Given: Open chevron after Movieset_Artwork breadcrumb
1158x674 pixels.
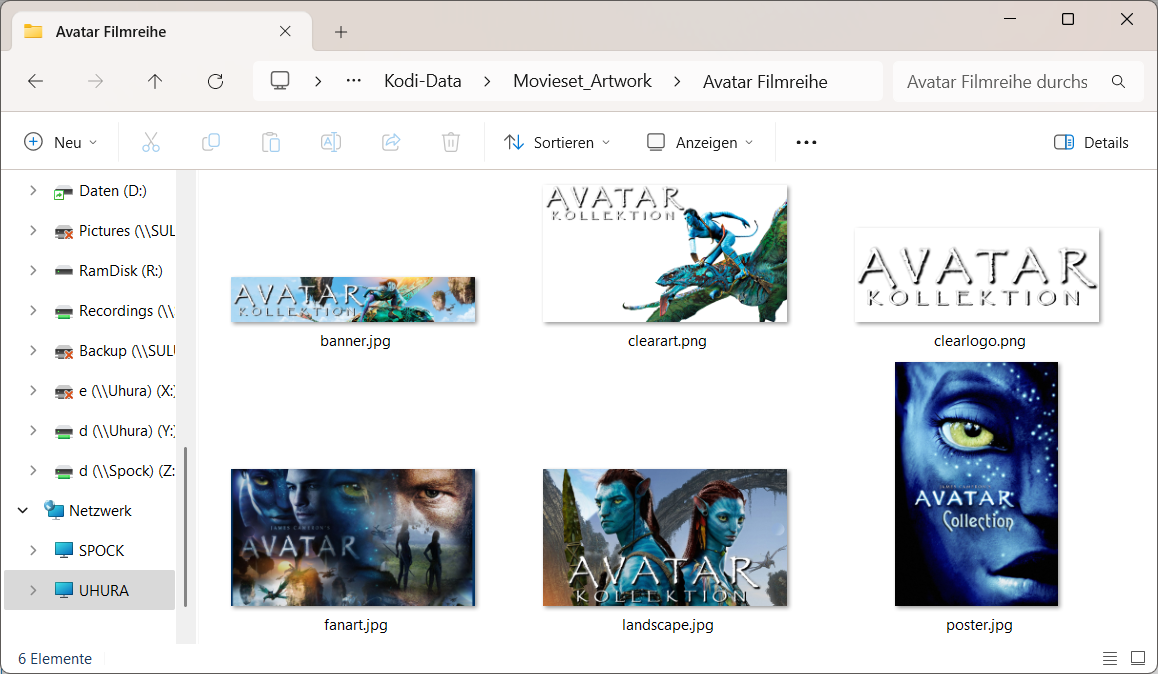Looking at the screenshot, I should tap(677, 81).
